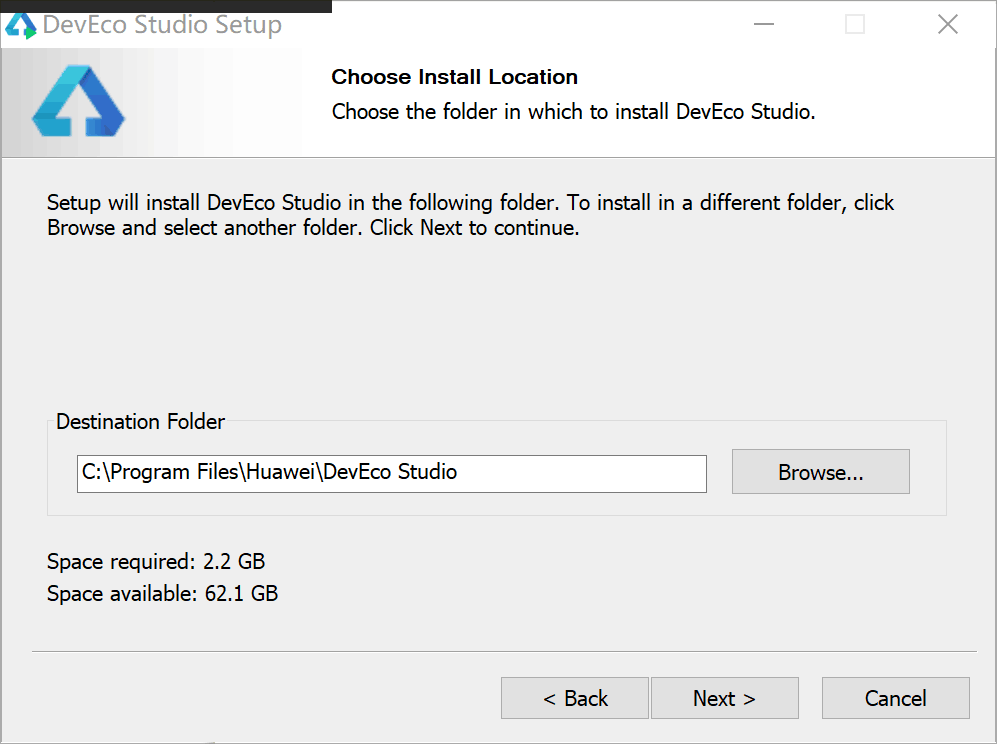Image resolution: width=997 pixels, height=744 pixels.
Task: Click the Browse... button
Action: point(820,472)
